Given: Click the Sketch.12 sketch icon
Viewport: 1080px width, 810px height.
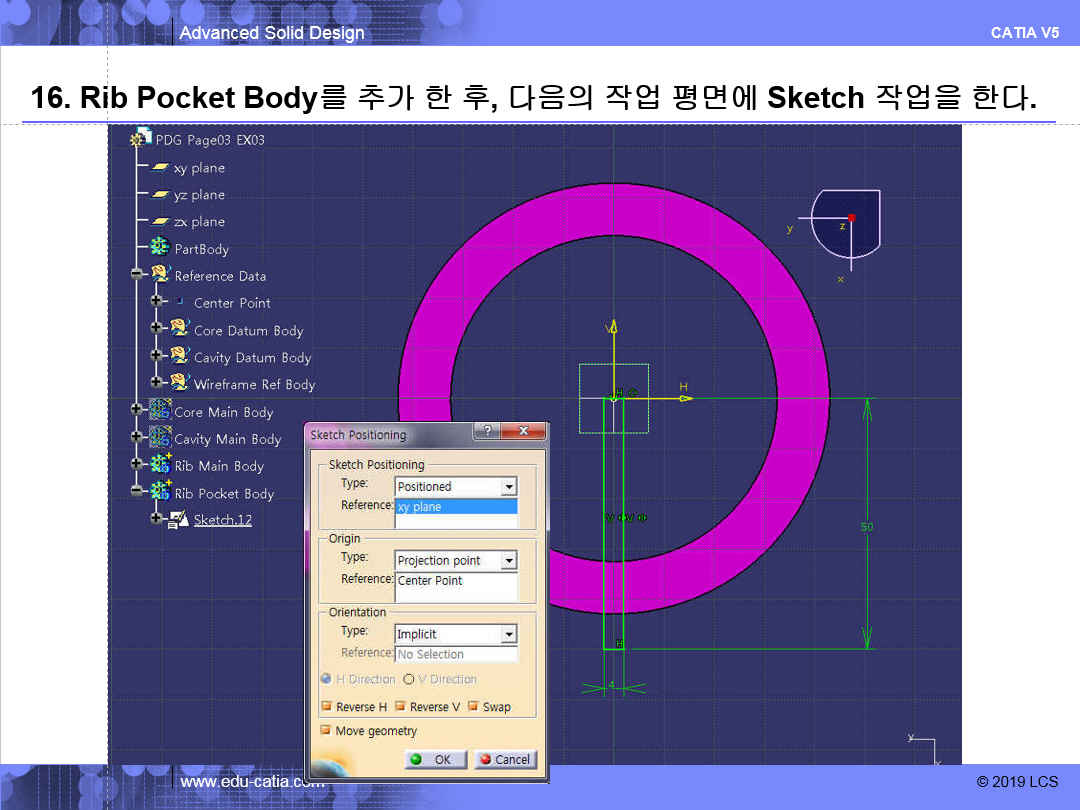Looking at the screenshot, I should click(178, 520).
